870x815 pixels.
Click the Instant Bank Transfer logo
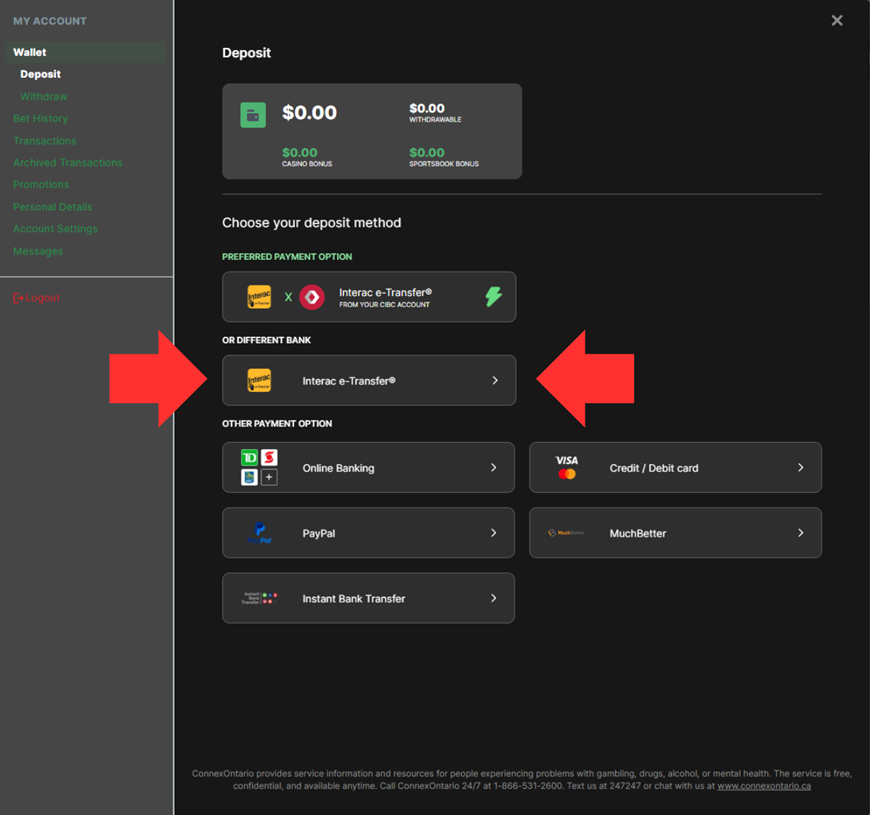coord(259,598)
